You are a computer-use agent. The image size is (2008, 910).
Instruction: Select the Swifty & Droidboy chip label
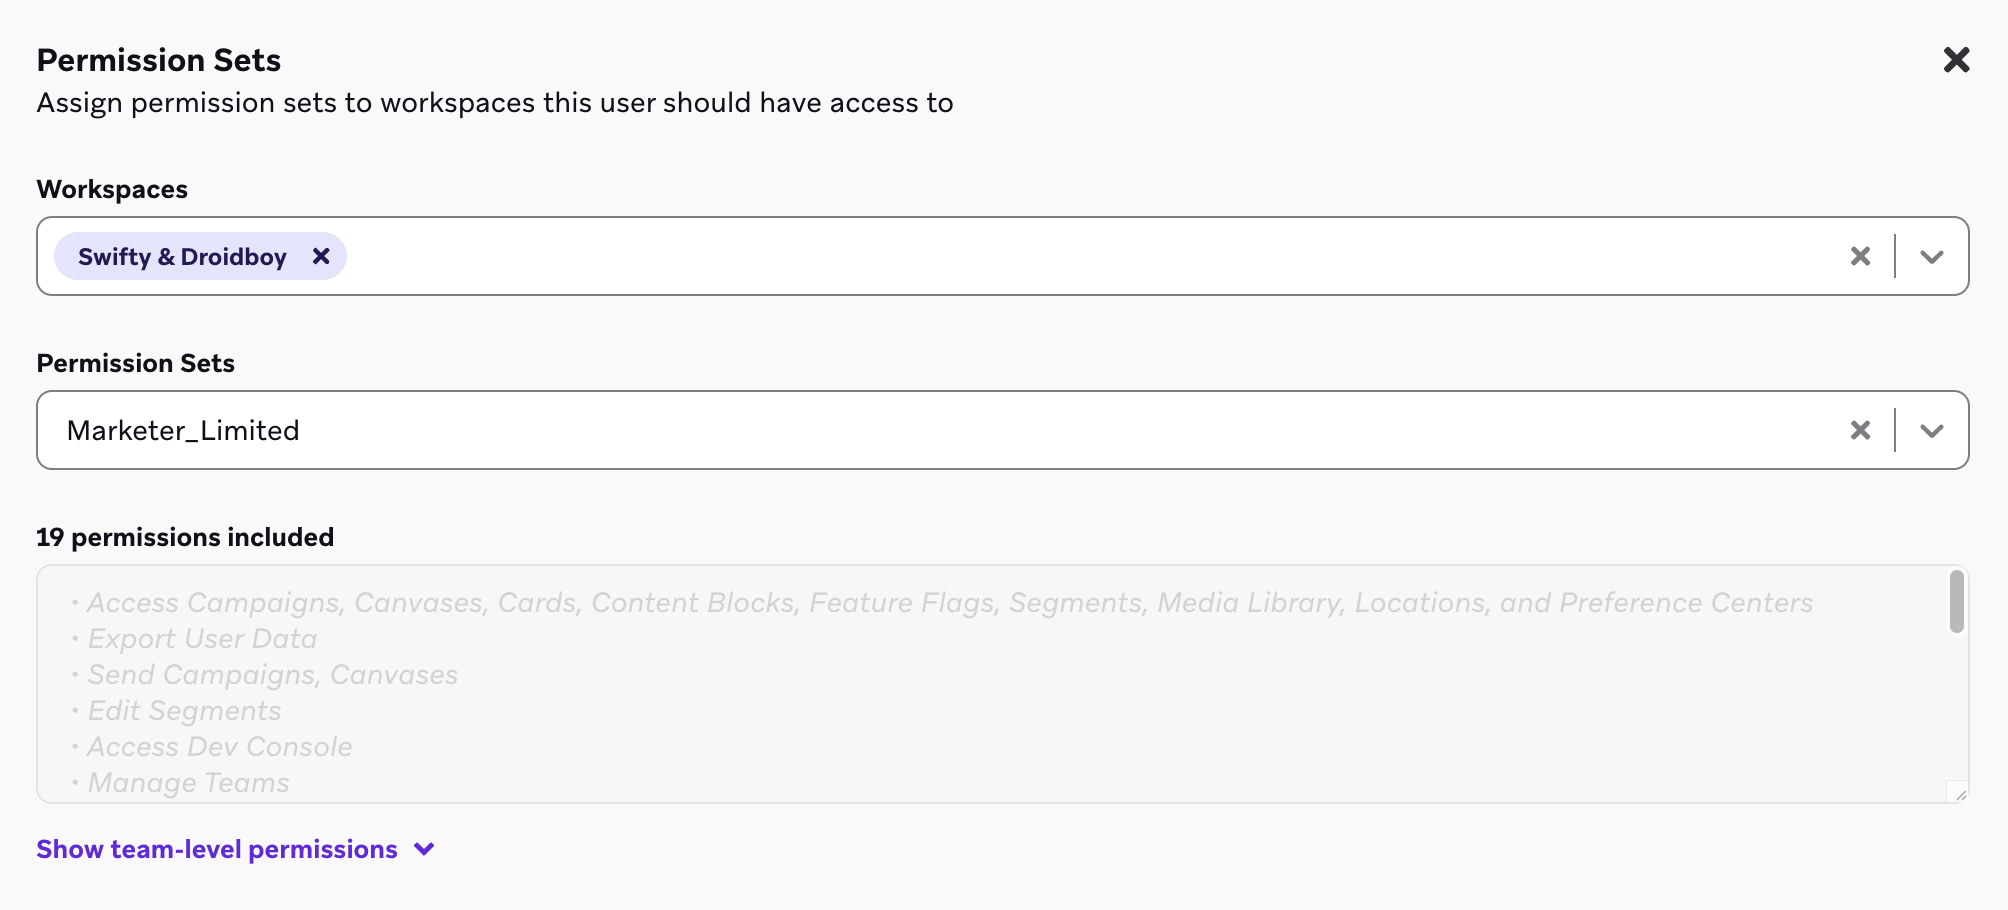point(182,256)
